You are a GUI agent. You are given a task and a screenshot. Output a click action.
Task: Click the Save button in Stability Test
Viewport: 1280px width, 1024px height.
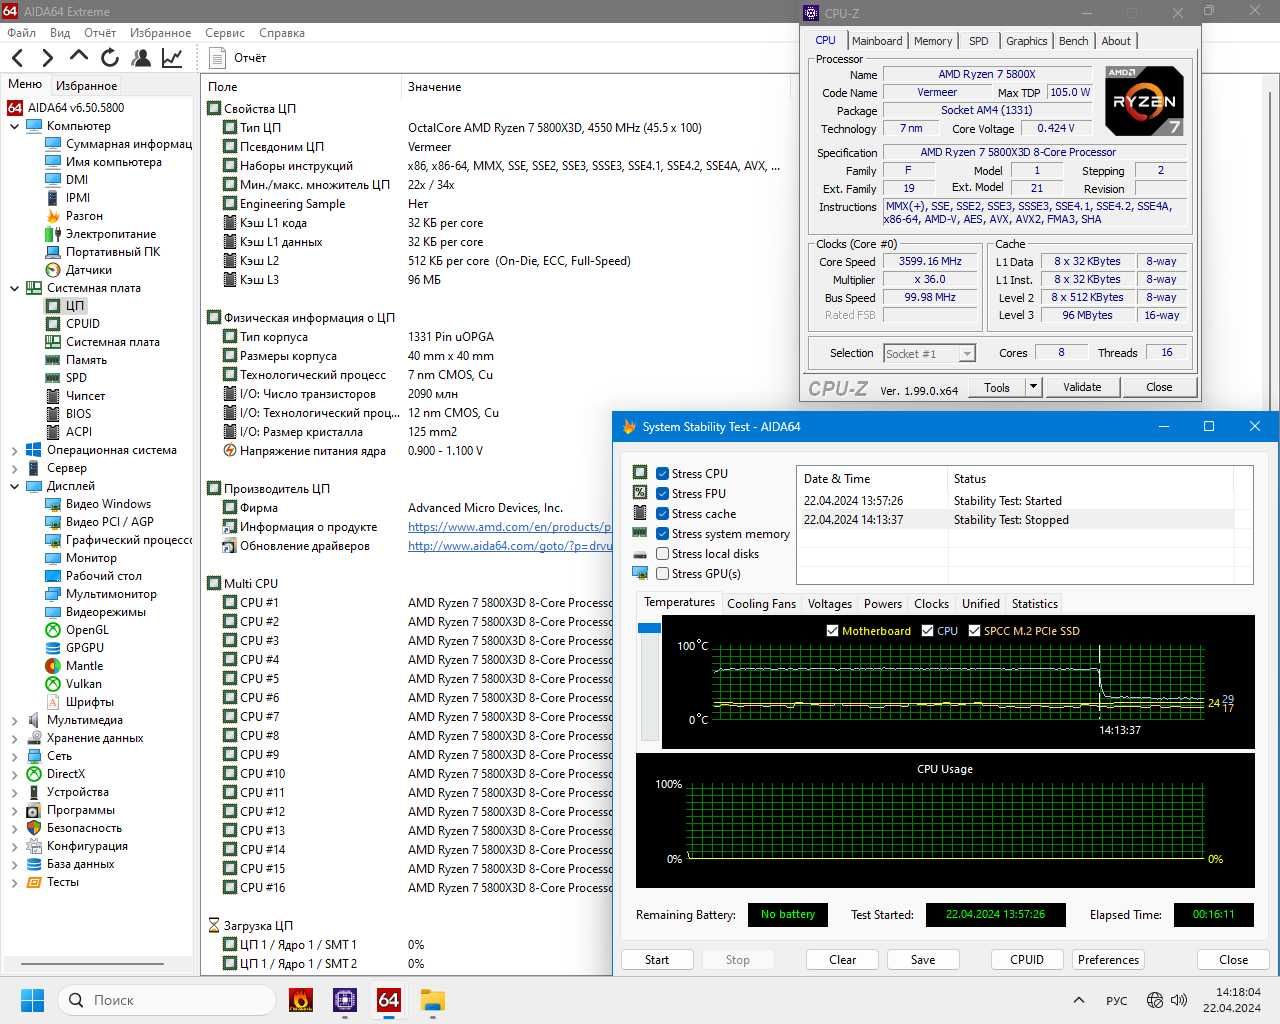pos(923,959)
